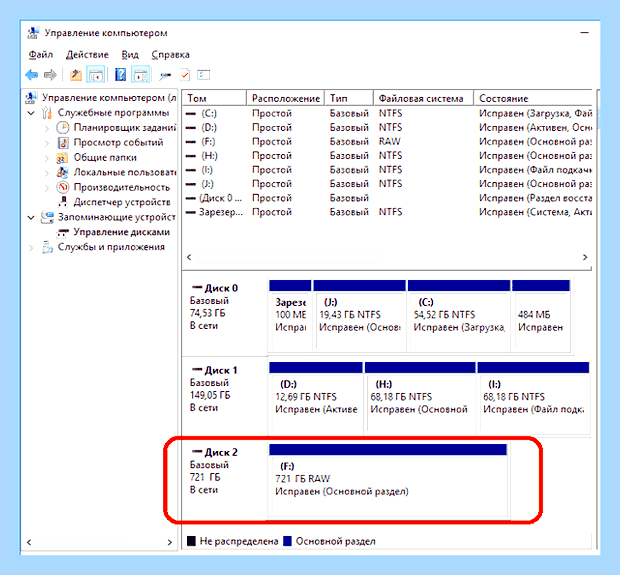Sort by the Тип column header
Viewport: 620px width, 575px height.
349,98
